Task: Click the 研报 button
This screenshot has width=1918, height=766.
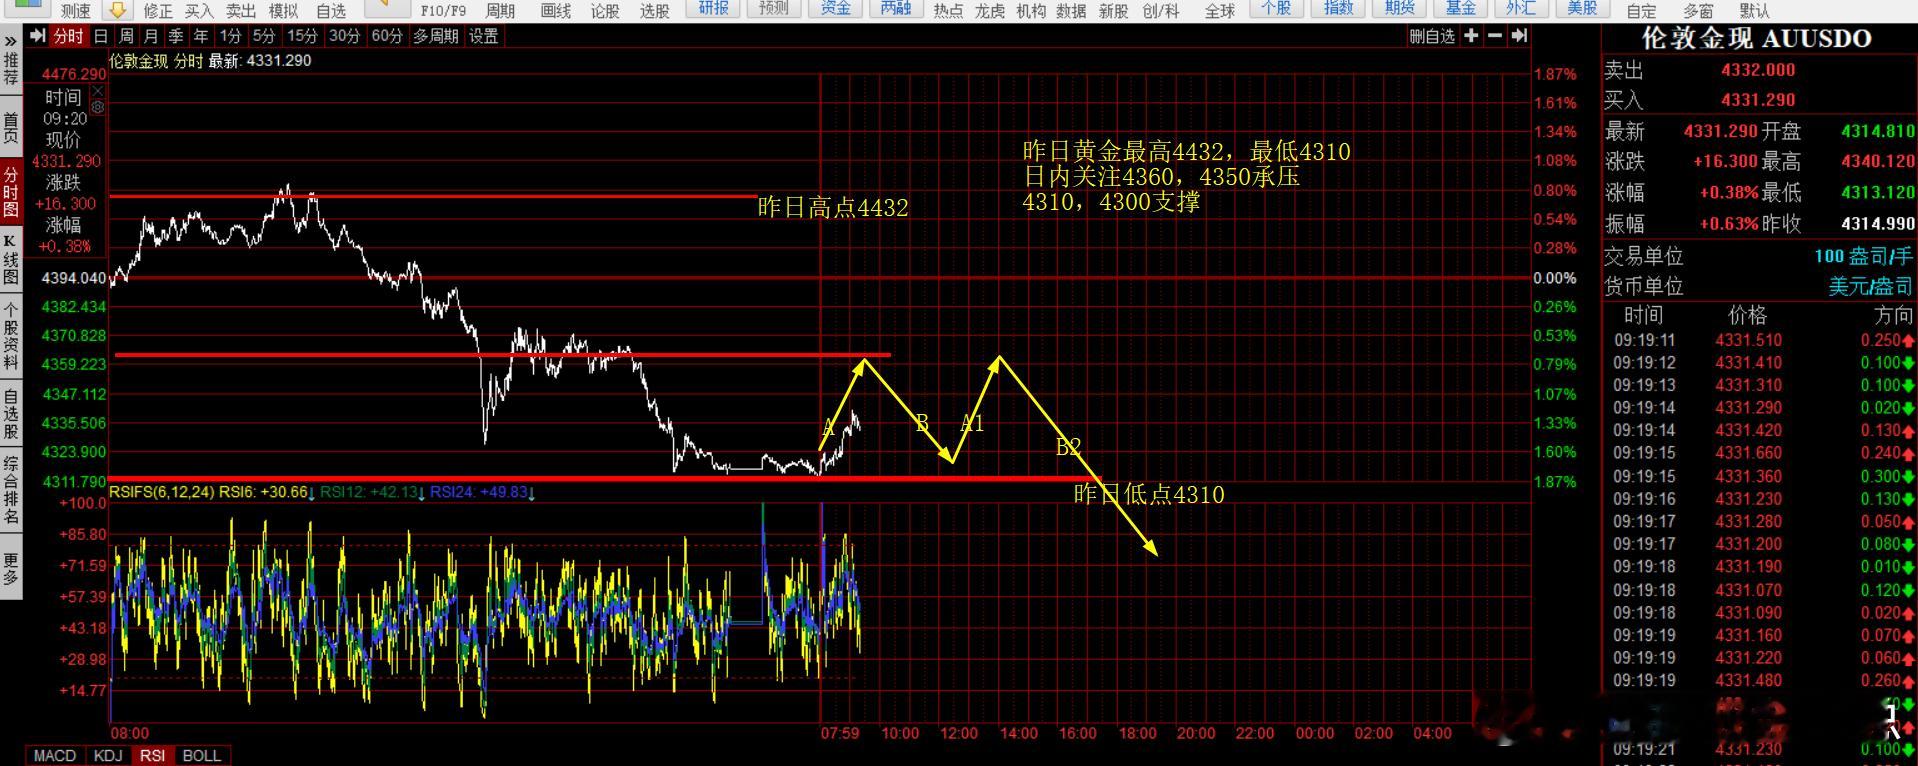Action: [713, 9]
